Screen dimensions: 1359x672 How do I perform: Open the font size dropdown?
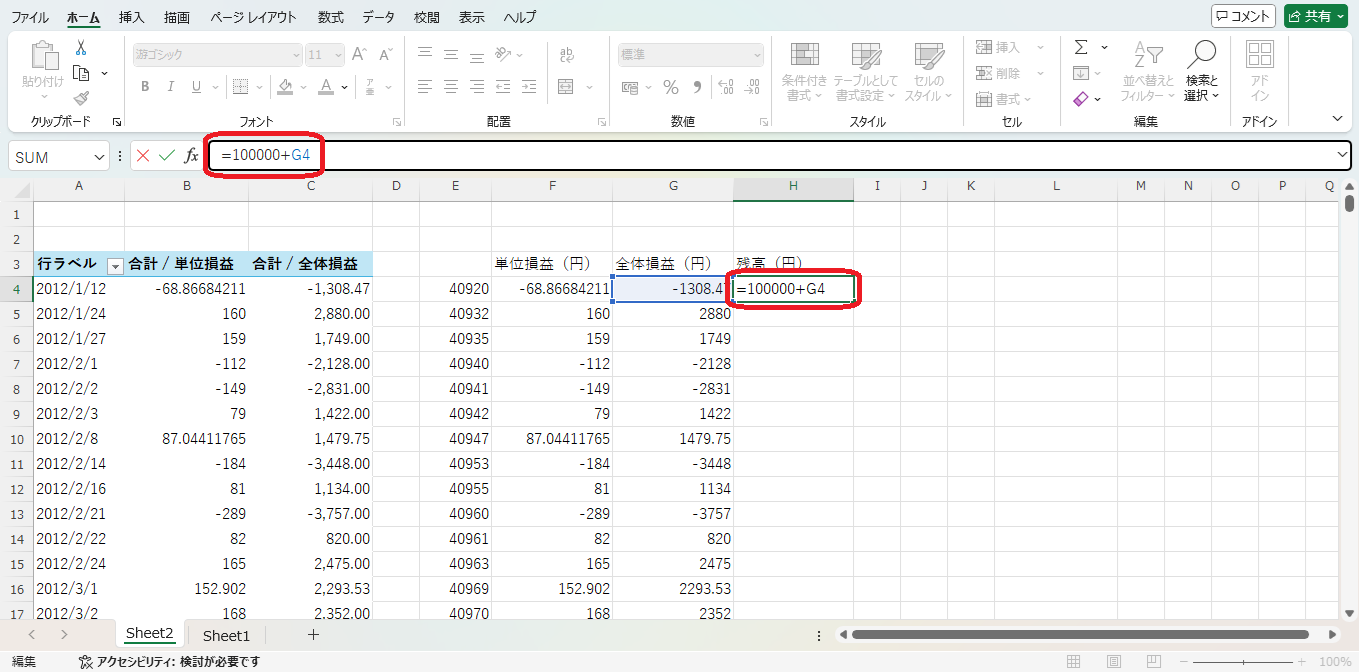(x=339, y=55)
